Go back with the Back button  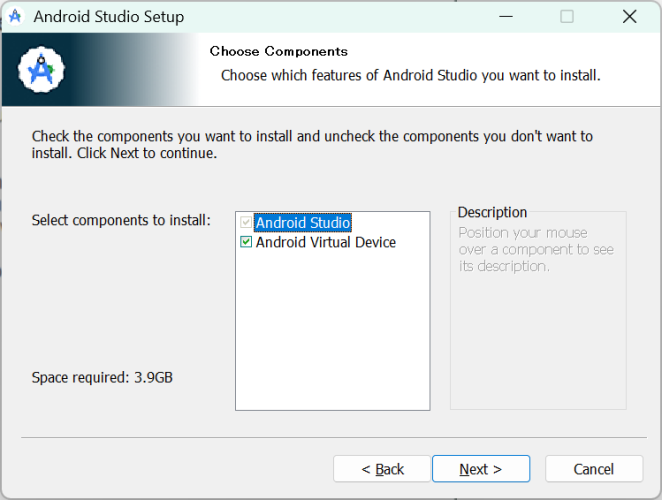click(382, 469)
